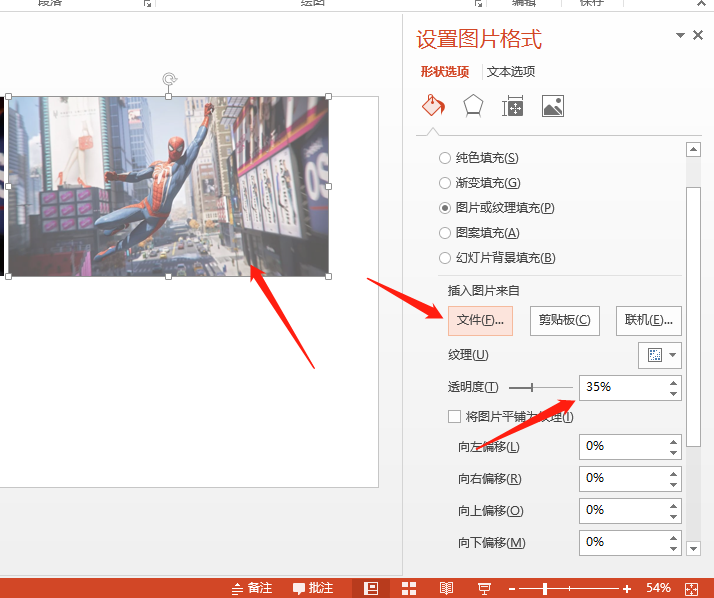
Task: Decrease Offset right with down spinner
Action: pyautogui.click(x=673, y=485)
